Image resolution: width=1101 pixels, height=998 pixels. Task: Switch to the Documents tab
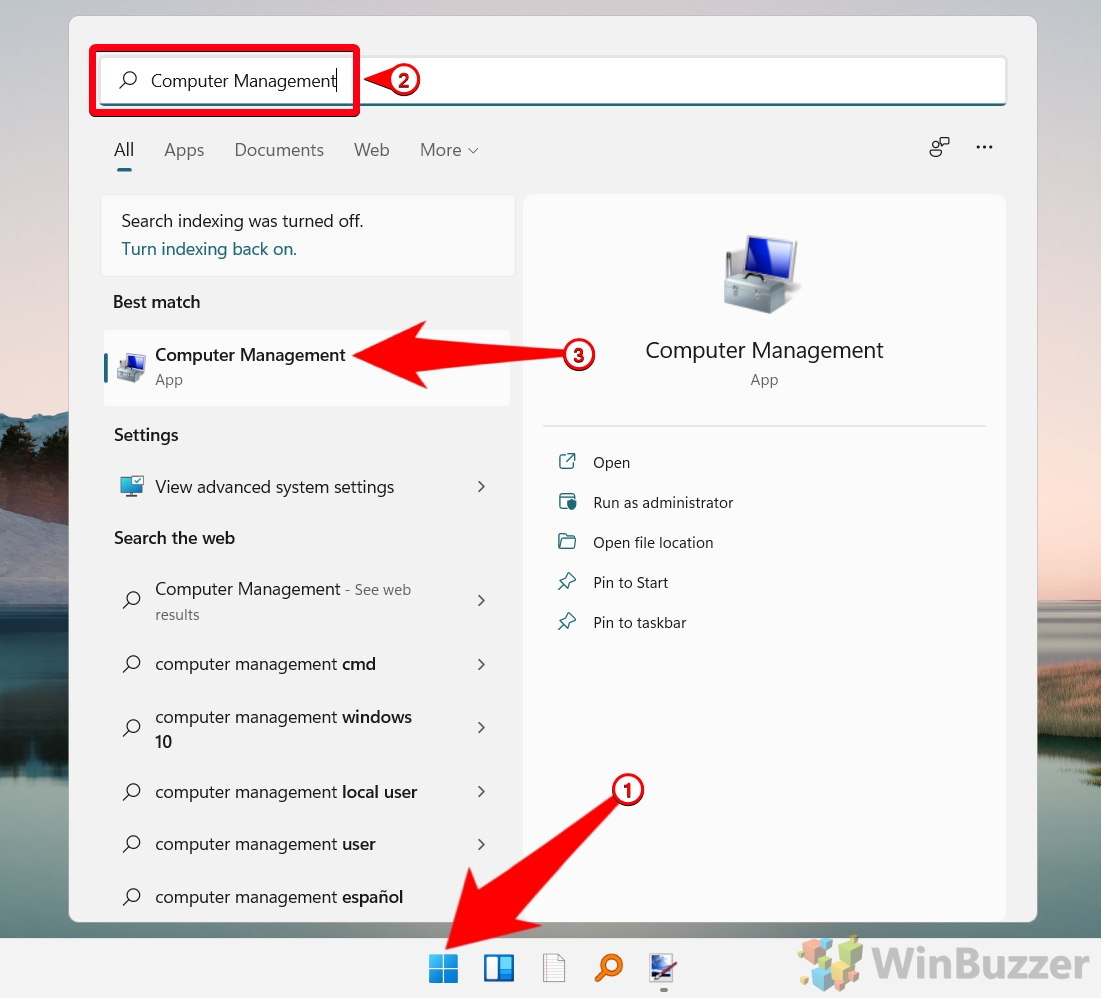279,150
